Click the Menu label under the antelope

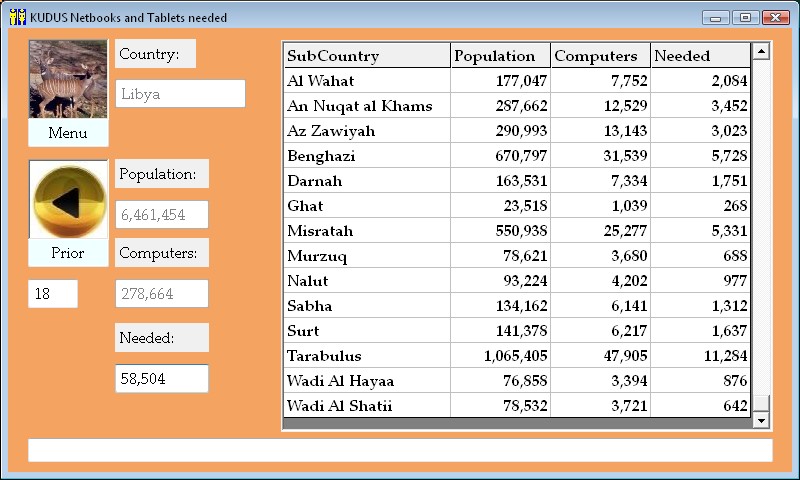click(68, 133)
